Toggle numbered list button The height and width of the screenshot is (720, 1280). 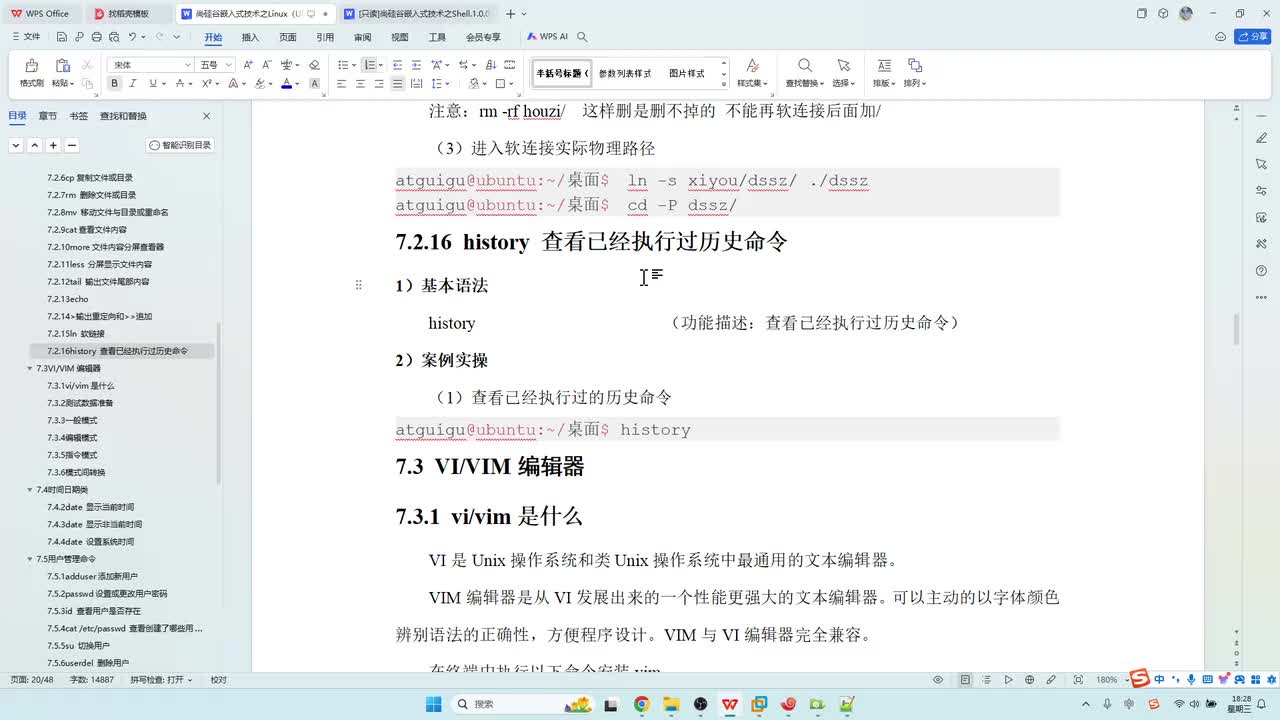pos(369,65)
